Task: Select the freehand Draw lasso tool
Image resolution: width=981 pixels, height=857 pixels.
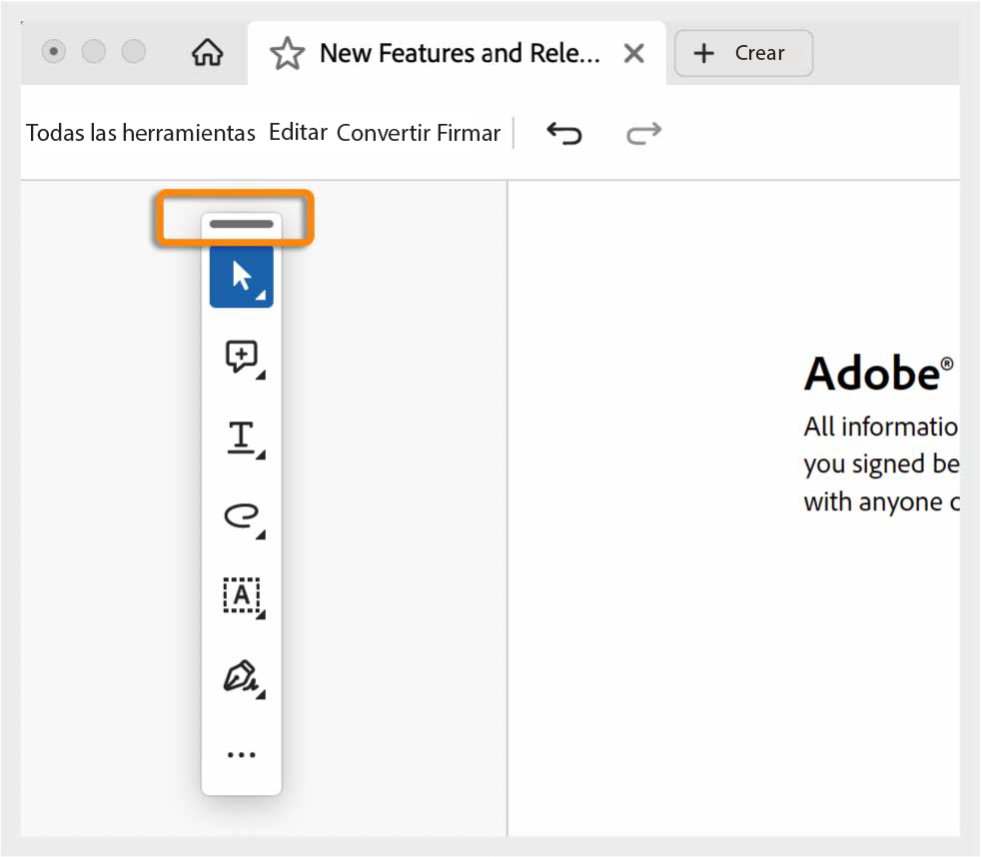Action: [241, 516]
